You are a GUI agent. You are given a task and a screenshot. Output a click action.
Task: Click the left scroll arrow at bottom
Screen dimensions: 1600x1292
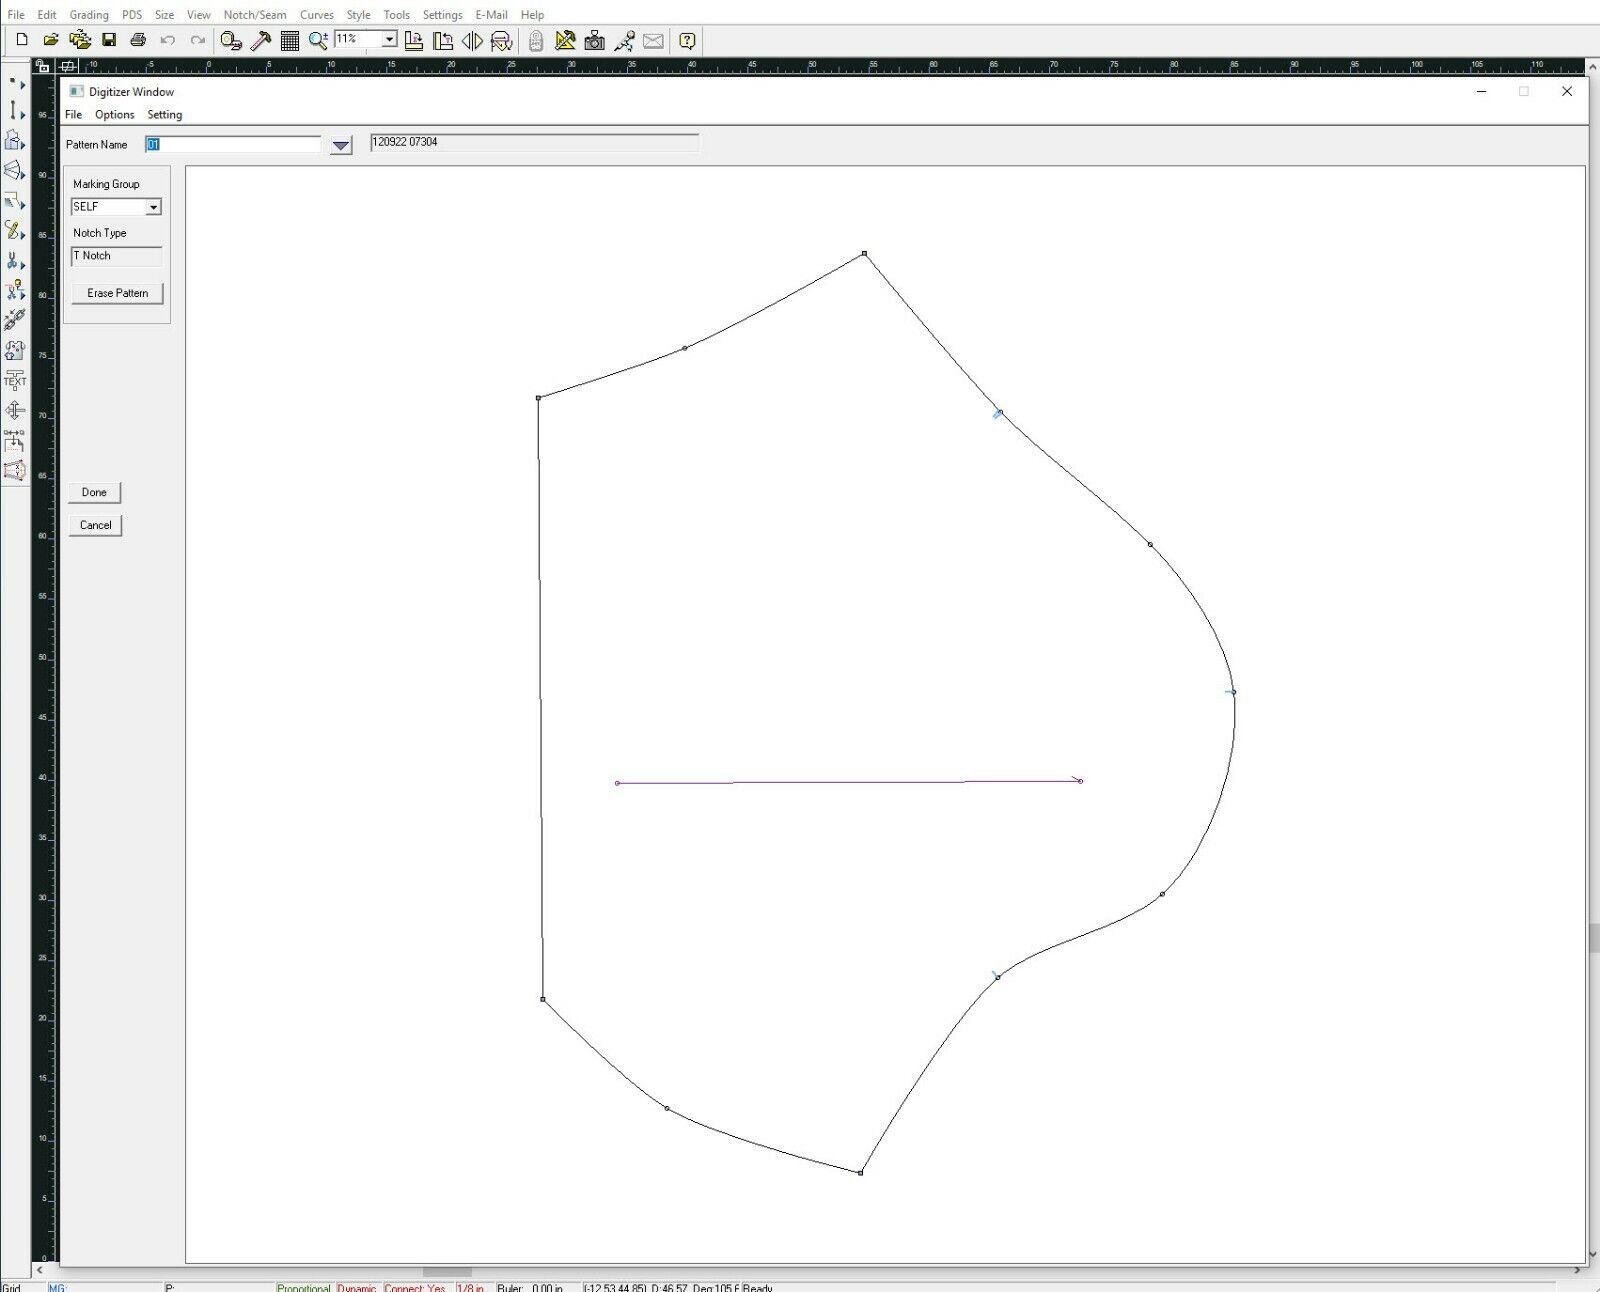(40, 1271)
